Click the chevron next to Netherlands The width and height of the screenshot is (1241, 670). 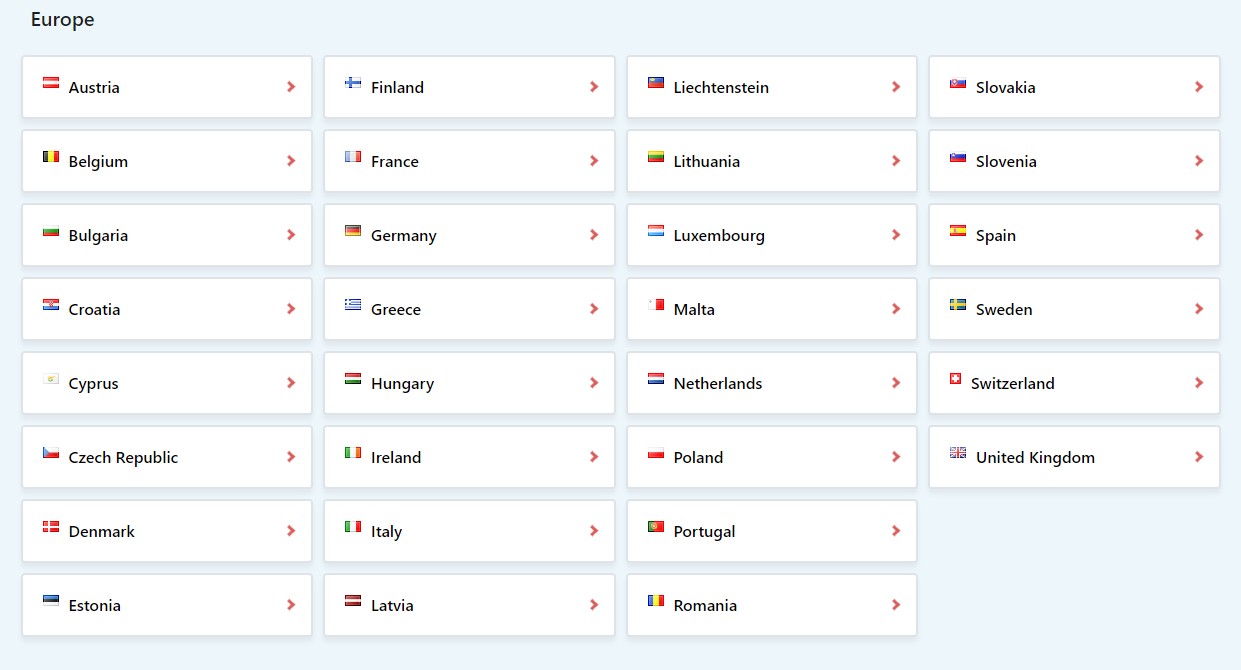[896, 383]
